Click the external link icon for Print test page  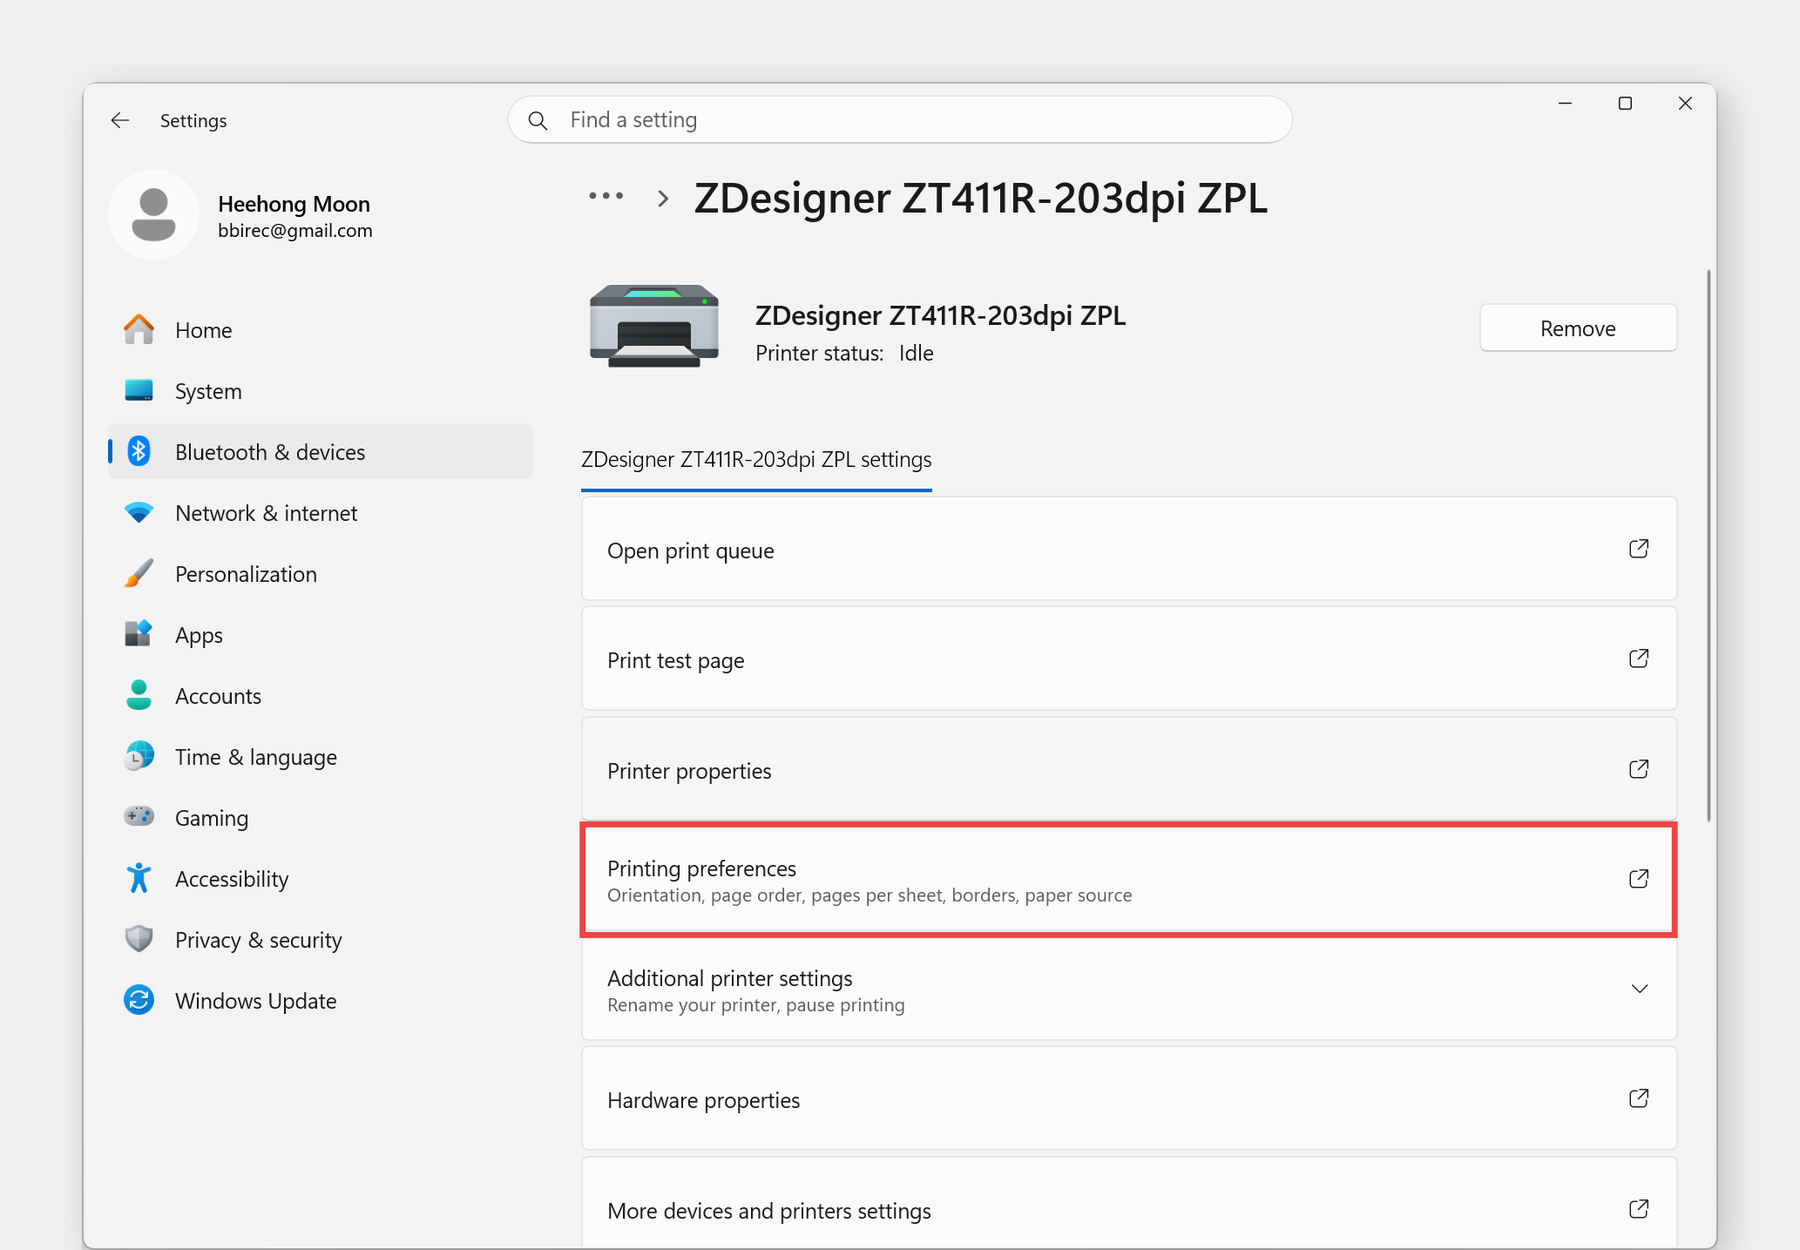click(1638, 659)
